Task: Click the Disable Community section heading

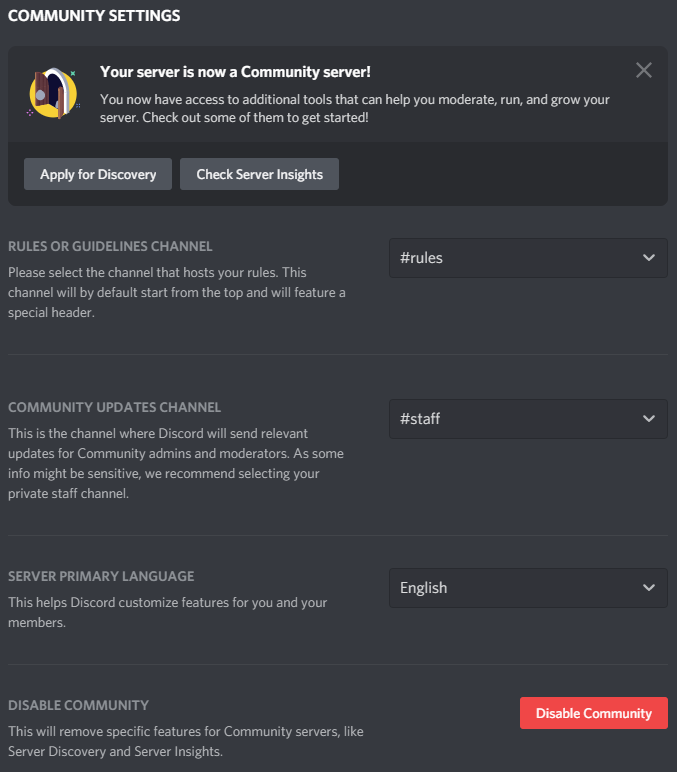Action: point(78,705)
